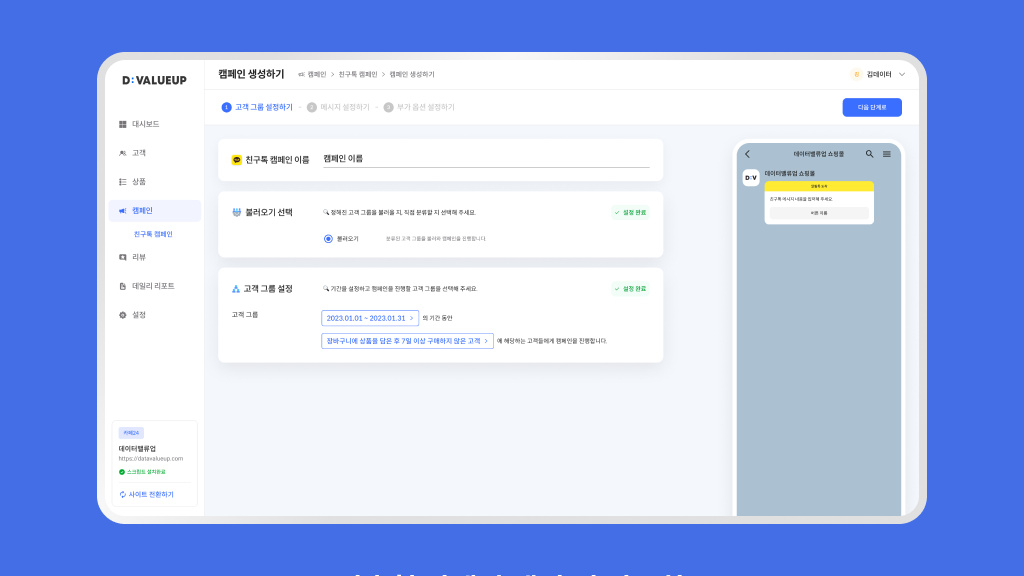The image size is (1024, 576).
Task: Click 데이터밸류업 site name in sidebar card
Action: pyautogui.click(x=137, y=449)
